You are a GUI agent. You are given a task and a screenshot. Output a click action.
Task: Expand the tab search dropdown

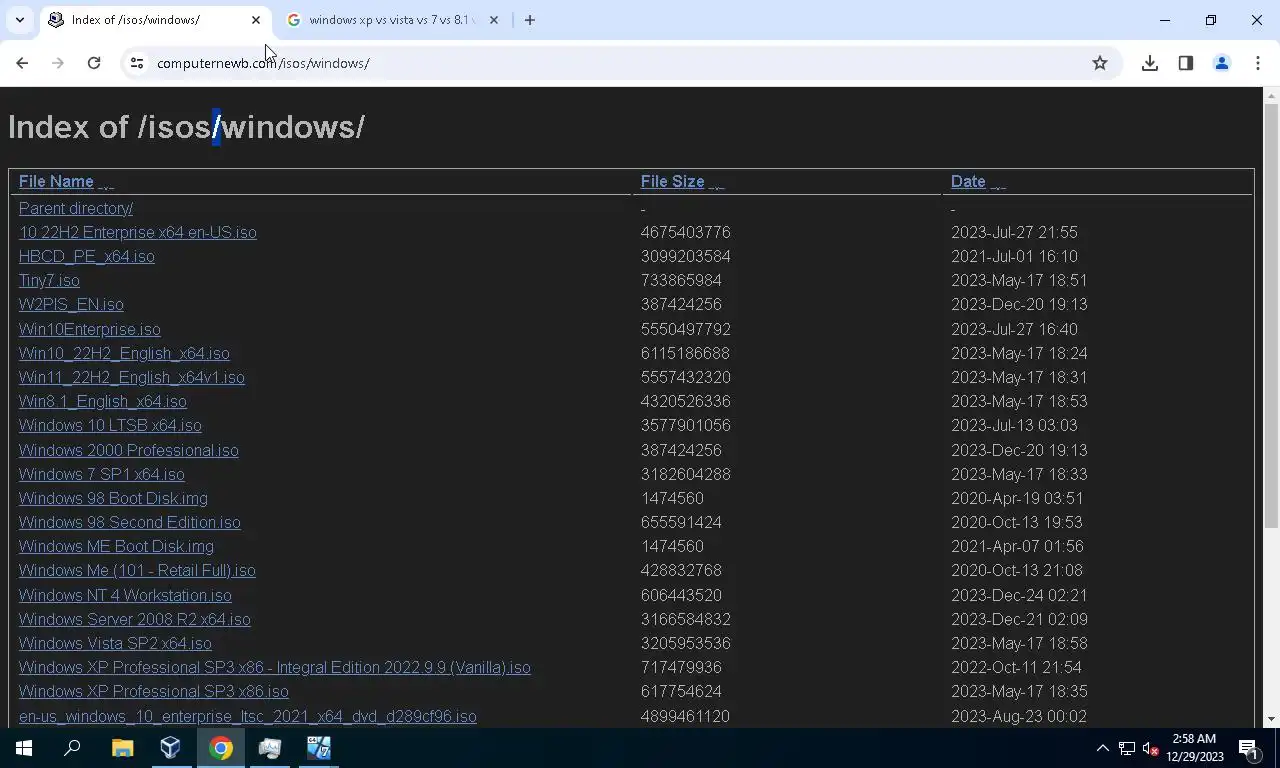pos(19,20)
